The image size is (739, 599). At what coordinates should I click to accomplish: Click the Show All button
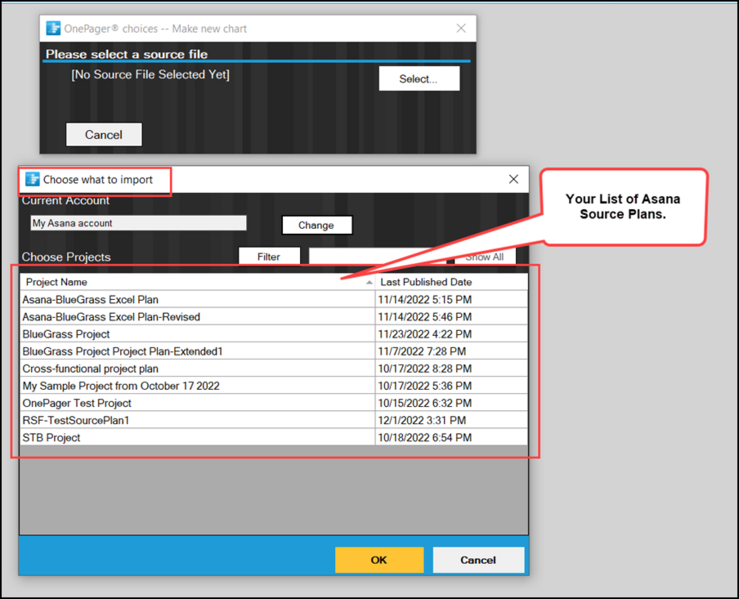point(484,257)
